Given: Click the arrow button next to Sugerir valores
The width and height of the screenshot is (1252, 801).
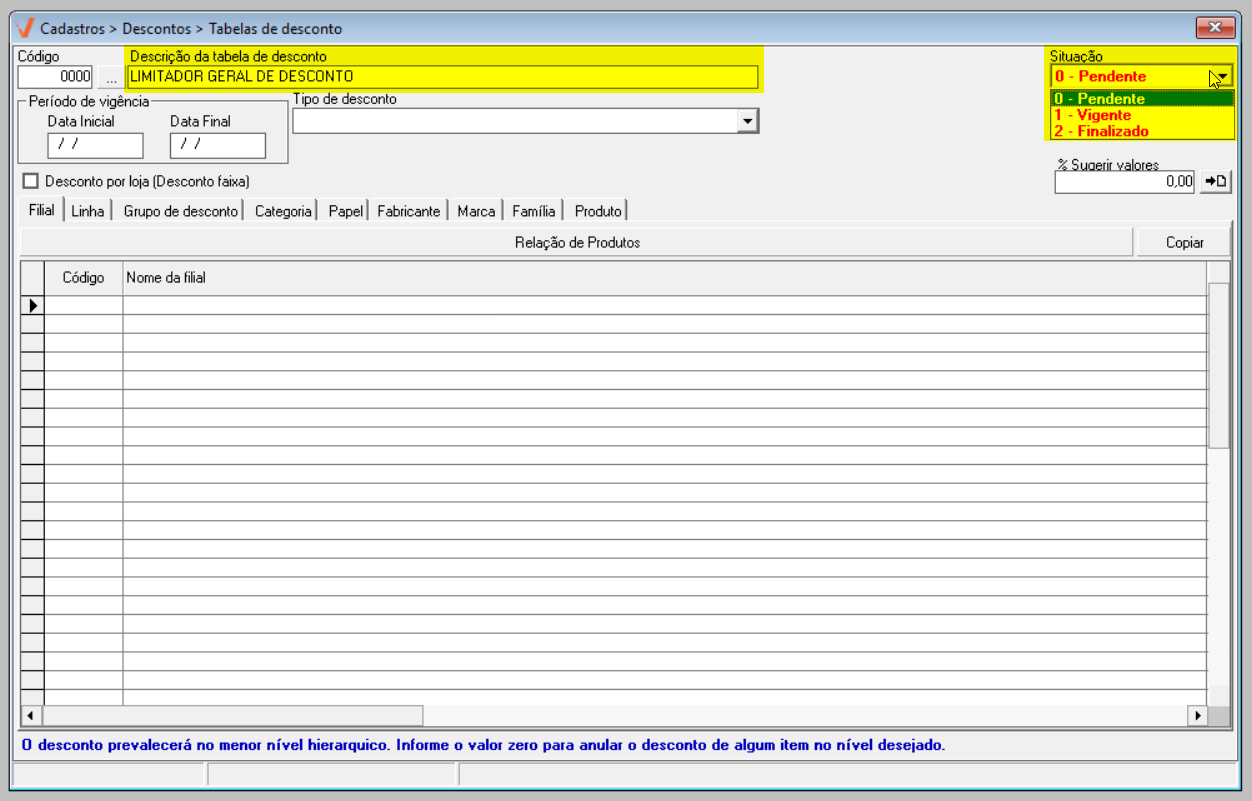Looking at the screenshot, I should [1215, 181].
